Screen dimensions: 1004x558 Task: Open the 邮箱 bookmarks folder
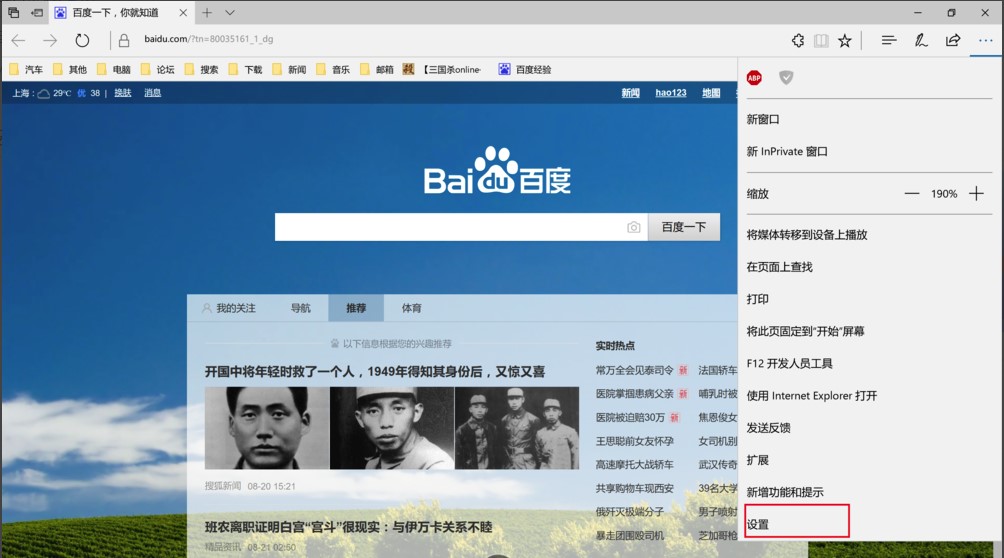click(x=376, y=69)
